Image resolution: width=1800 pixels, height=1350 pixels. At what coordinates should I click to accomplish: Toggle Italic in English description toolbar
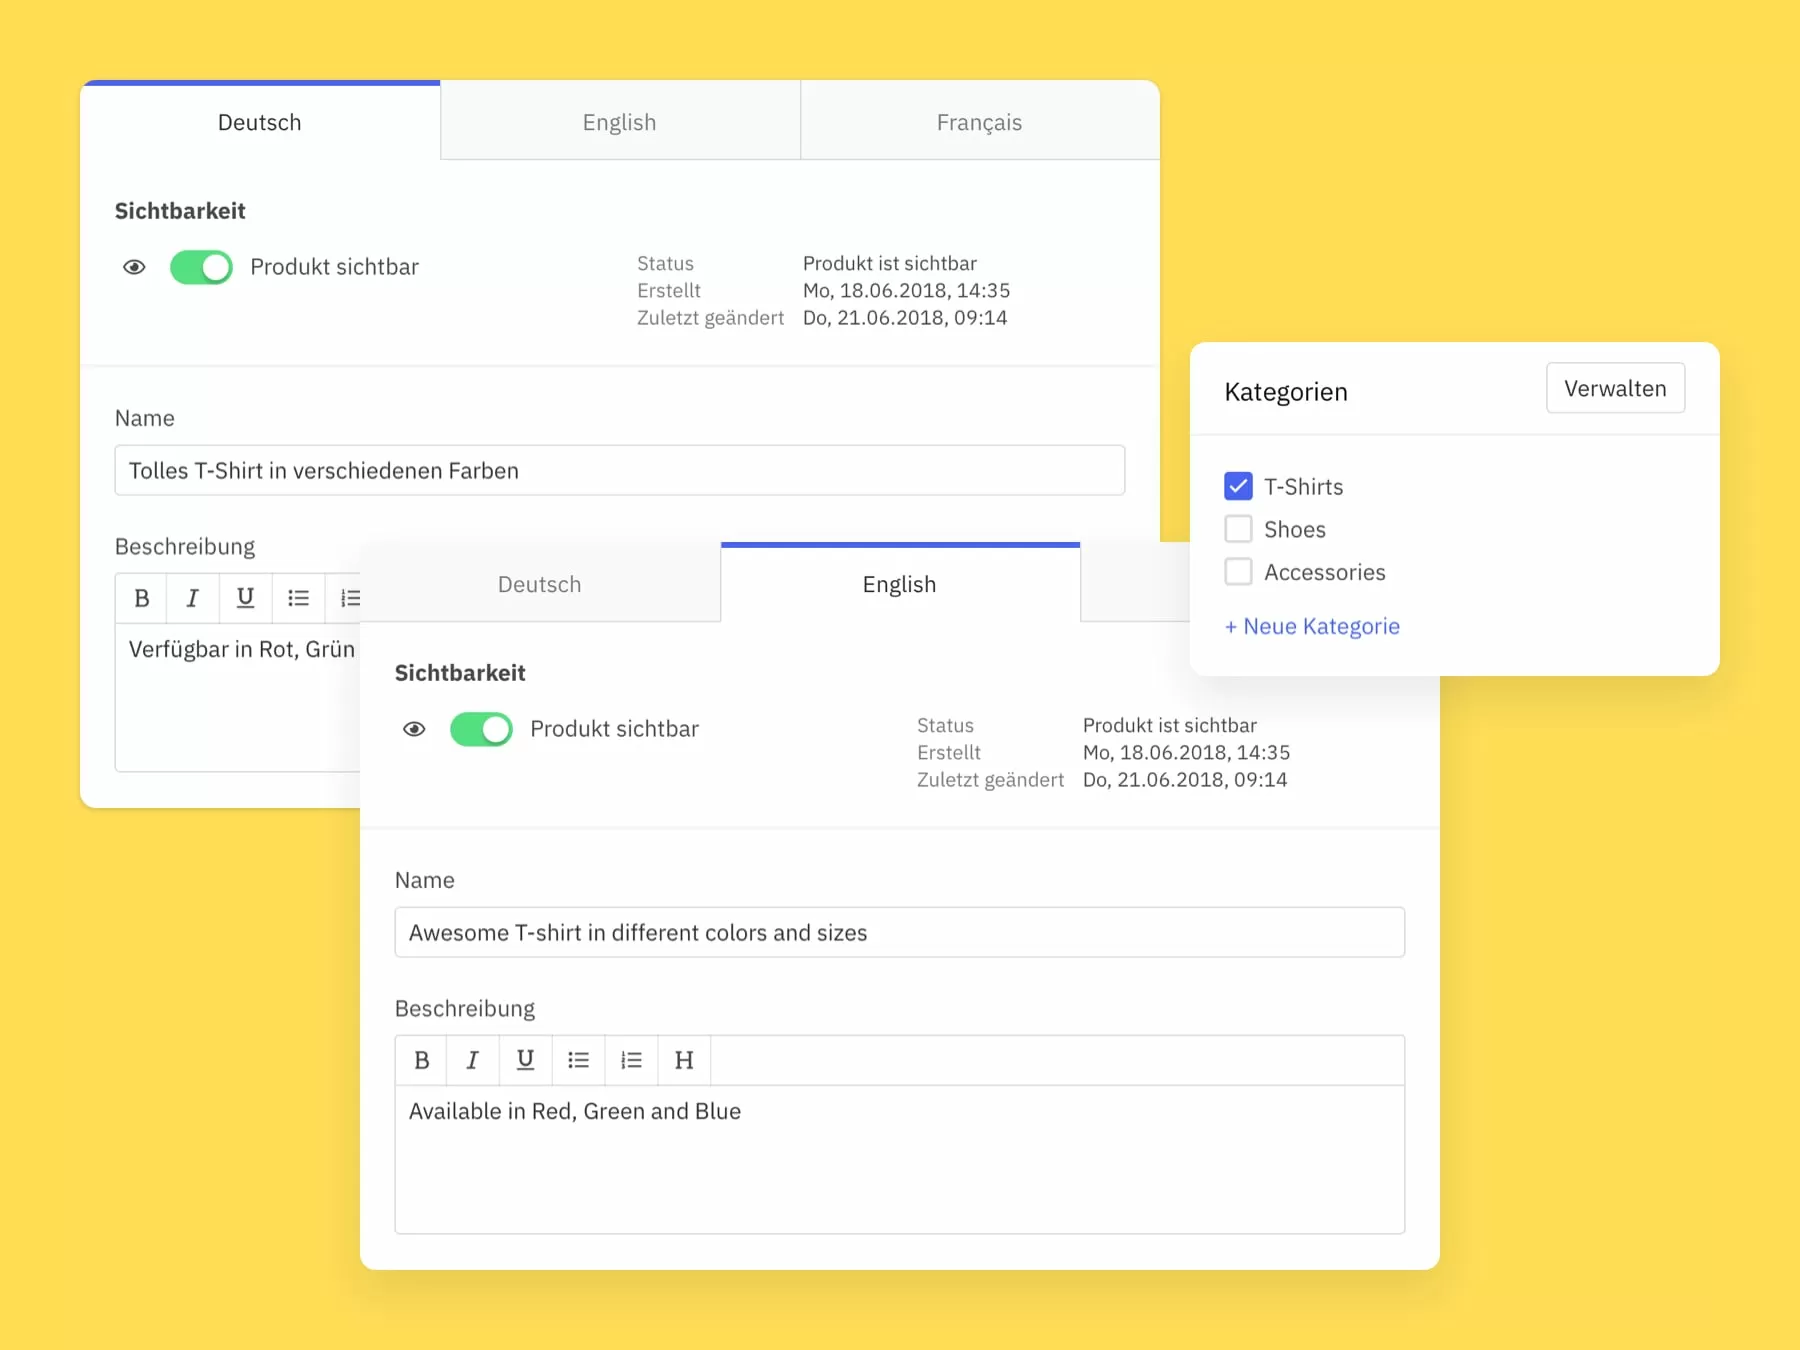tap(473, 1060)
